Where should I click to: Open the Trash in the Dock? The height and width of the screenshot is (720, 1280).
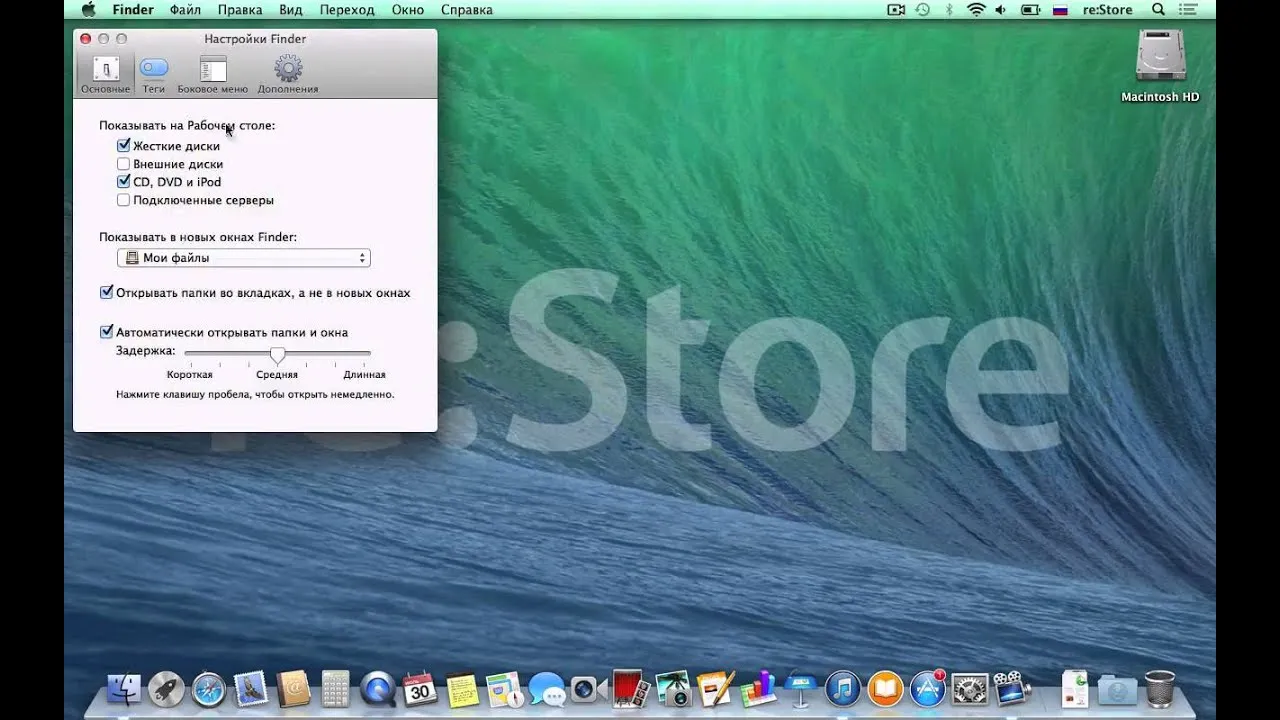point(1160,688)
